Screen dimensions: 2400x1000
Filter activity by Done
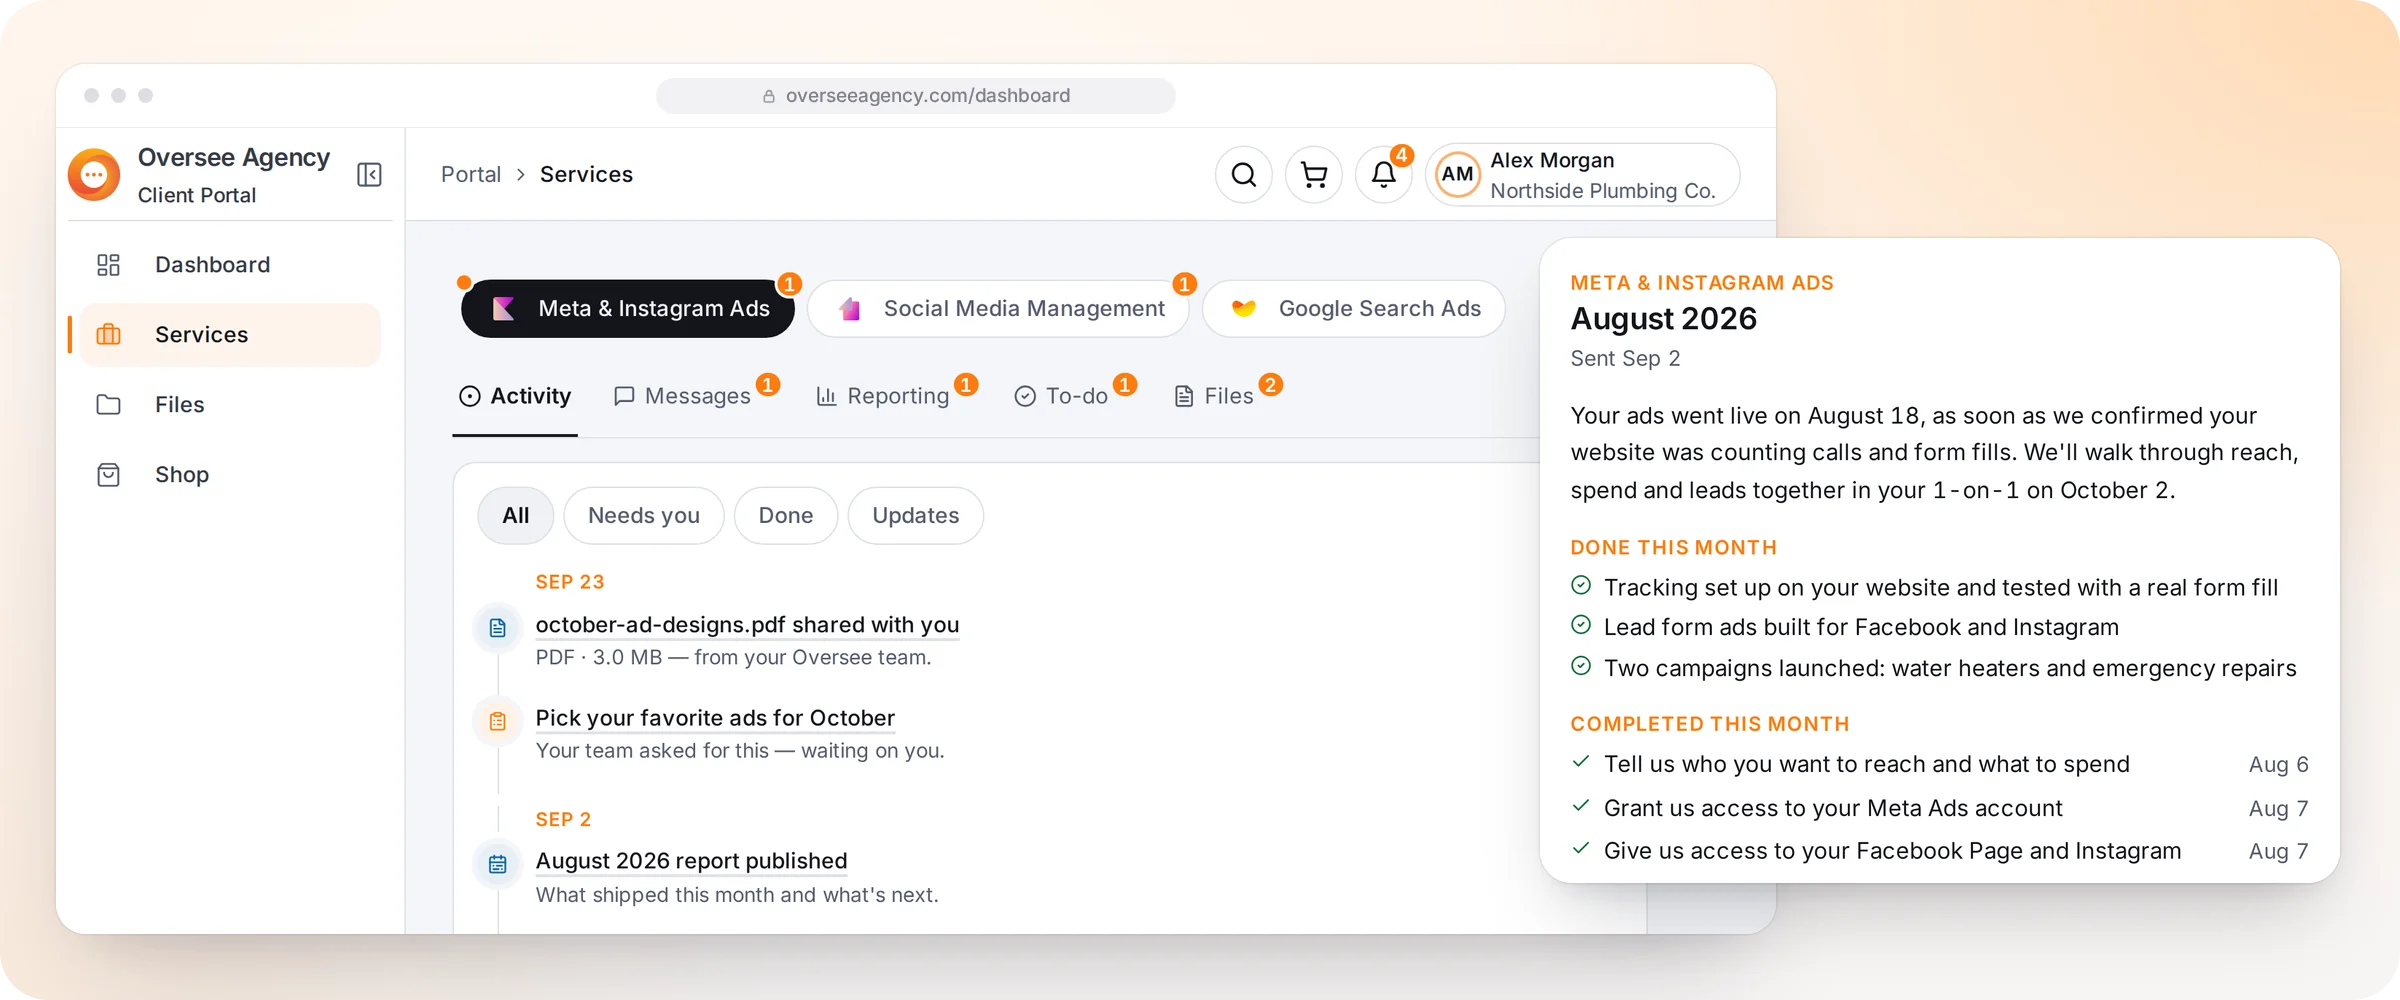click(x=786, y=516)
